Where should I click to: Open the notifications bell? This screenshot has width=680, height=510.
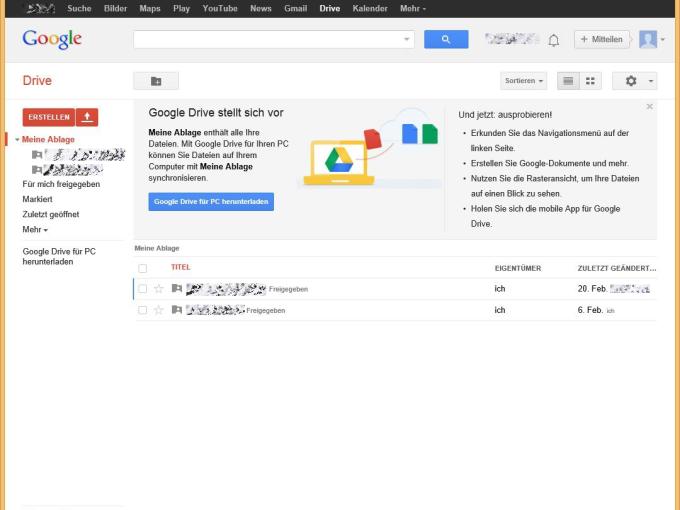[553, 40]
